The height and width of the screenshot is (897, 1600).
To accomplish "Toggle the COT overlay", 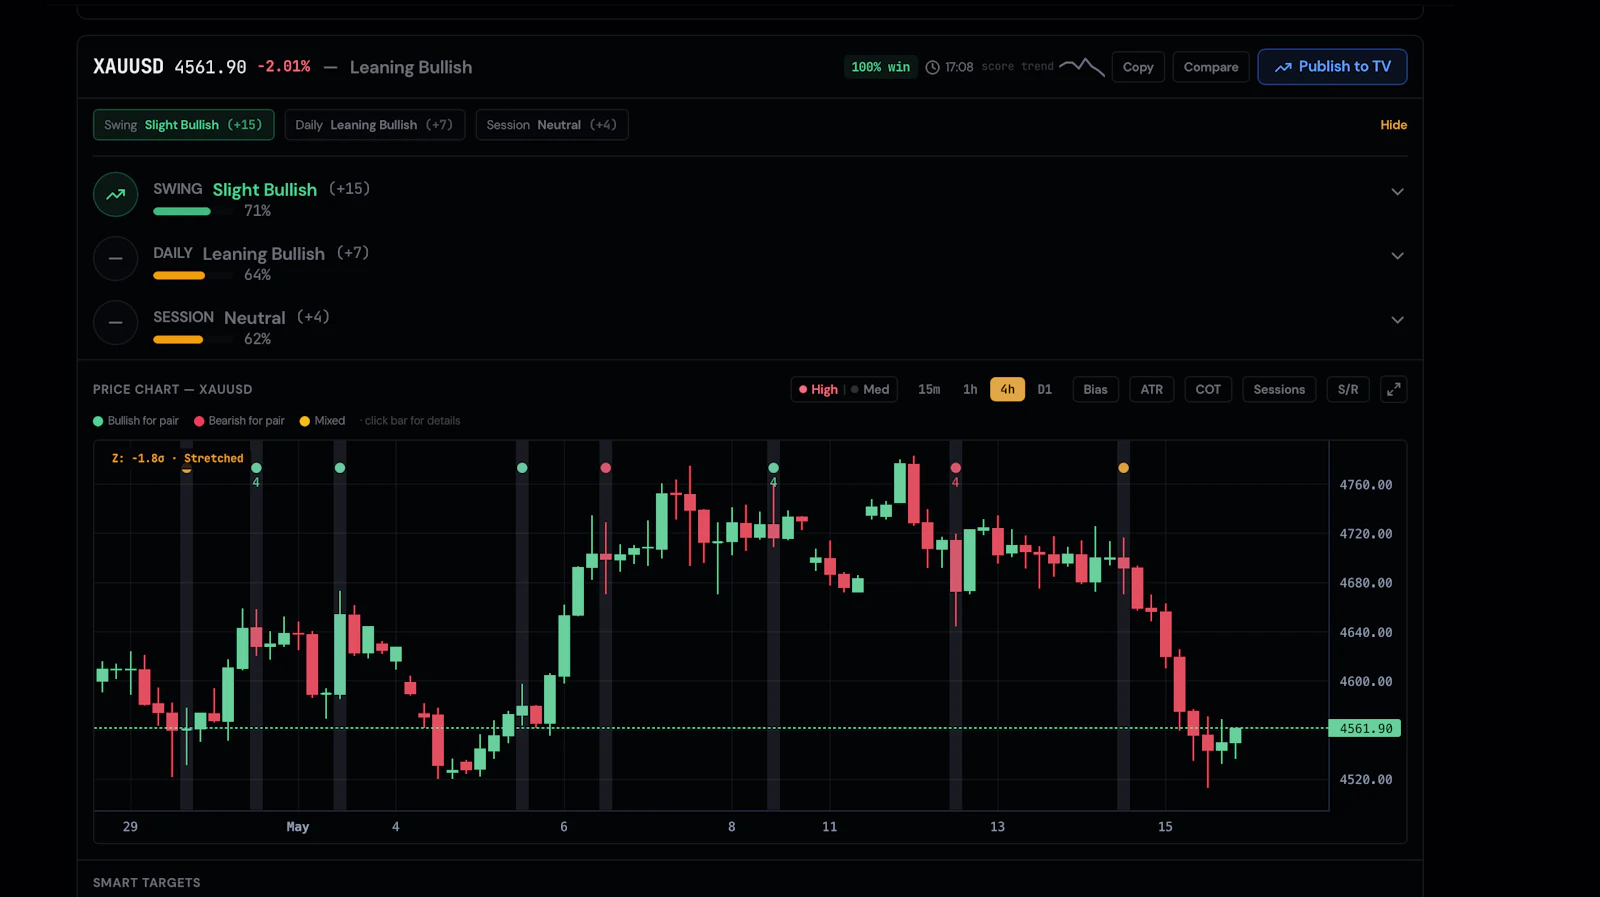I will pyautogui.click(x=1208, y=389).
